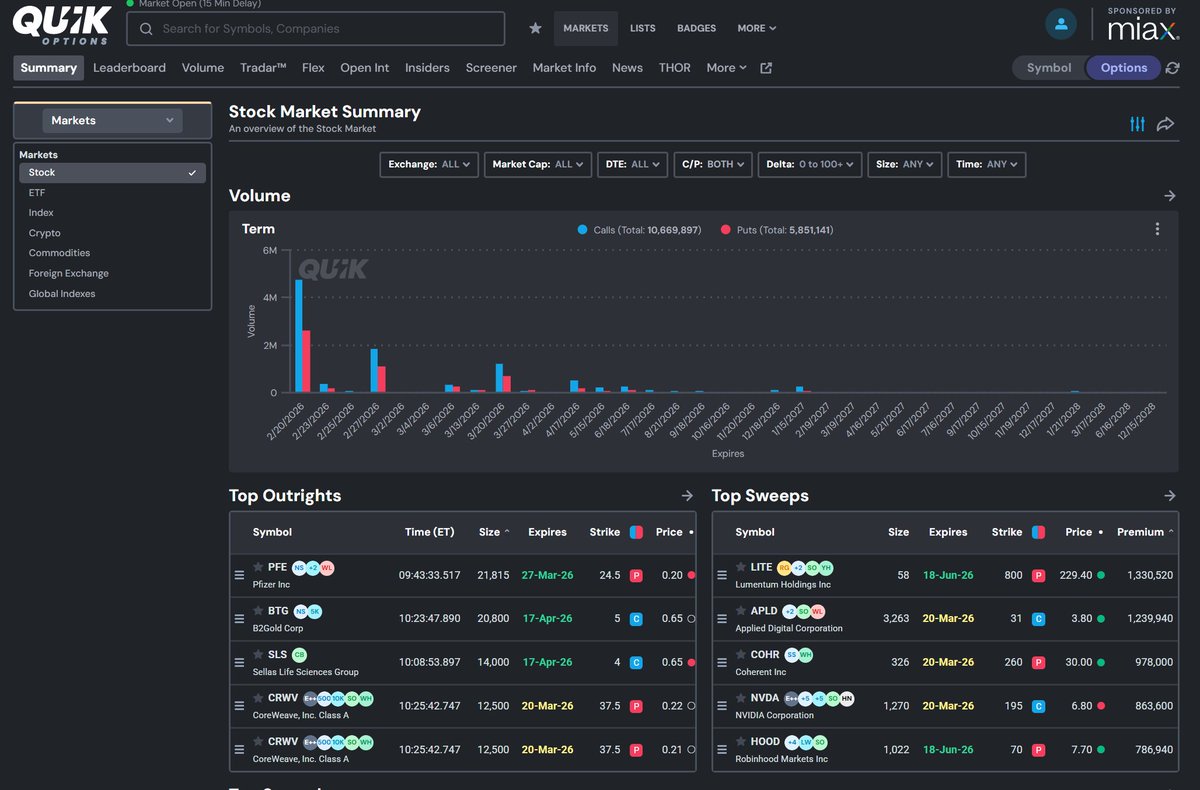Click the 2/20/2026 calls volume bar
Screen dimensions: 1200x790
point(298,336)
